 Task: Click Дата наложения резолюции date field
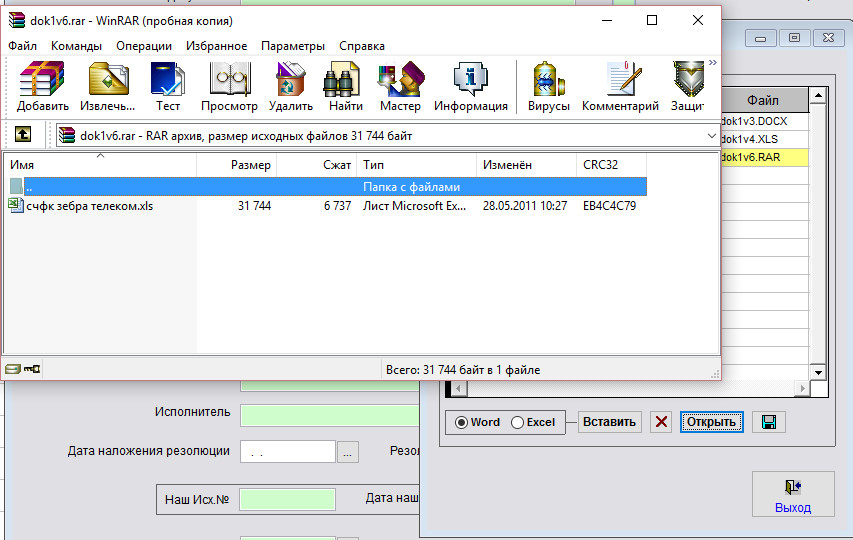[288, 451]
